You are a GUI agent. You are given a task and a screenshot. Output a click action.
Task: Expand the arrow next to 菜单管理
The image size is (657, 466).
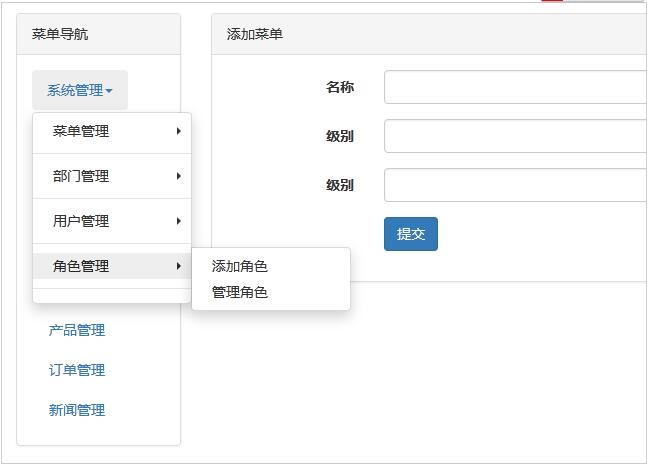click(x=179, y=131)
